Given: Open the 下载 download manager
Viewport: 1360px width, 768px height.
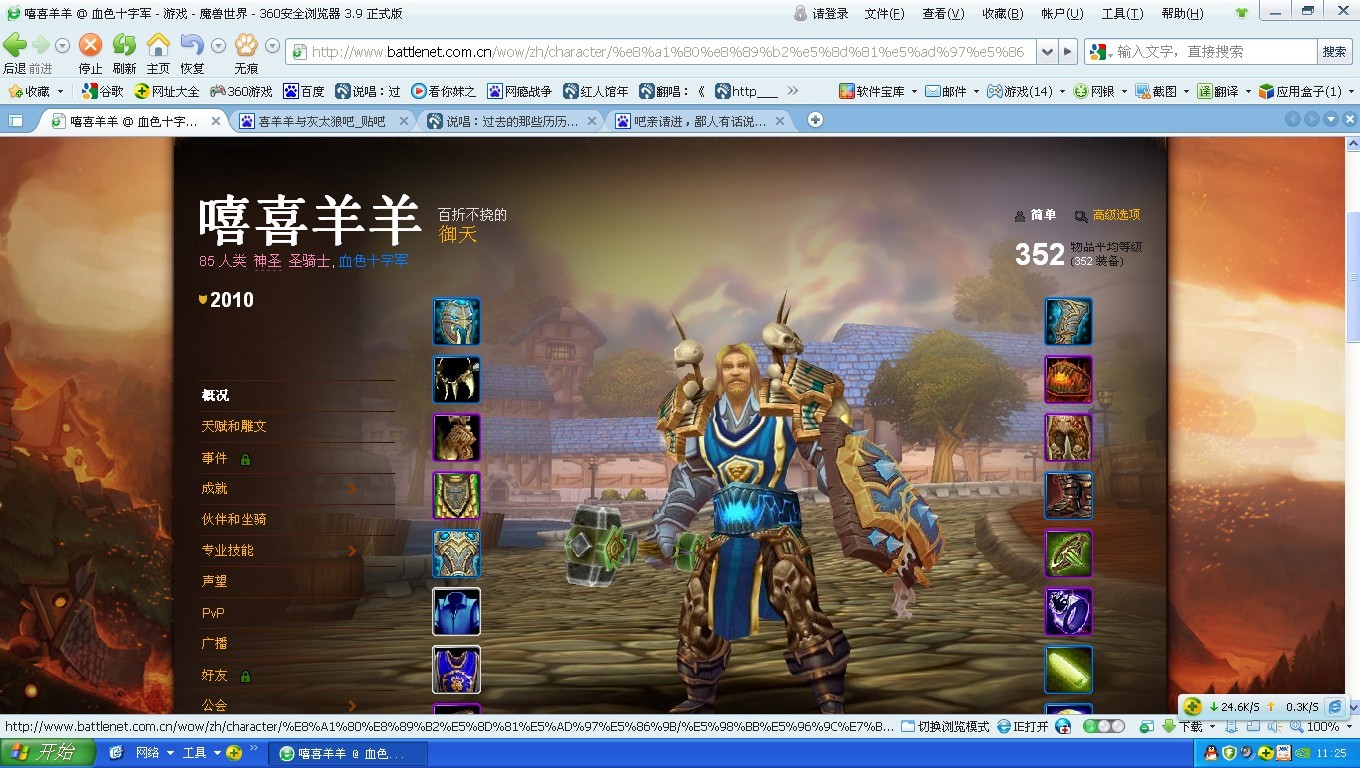Looking at the screenshot, I should (1182, 726).
